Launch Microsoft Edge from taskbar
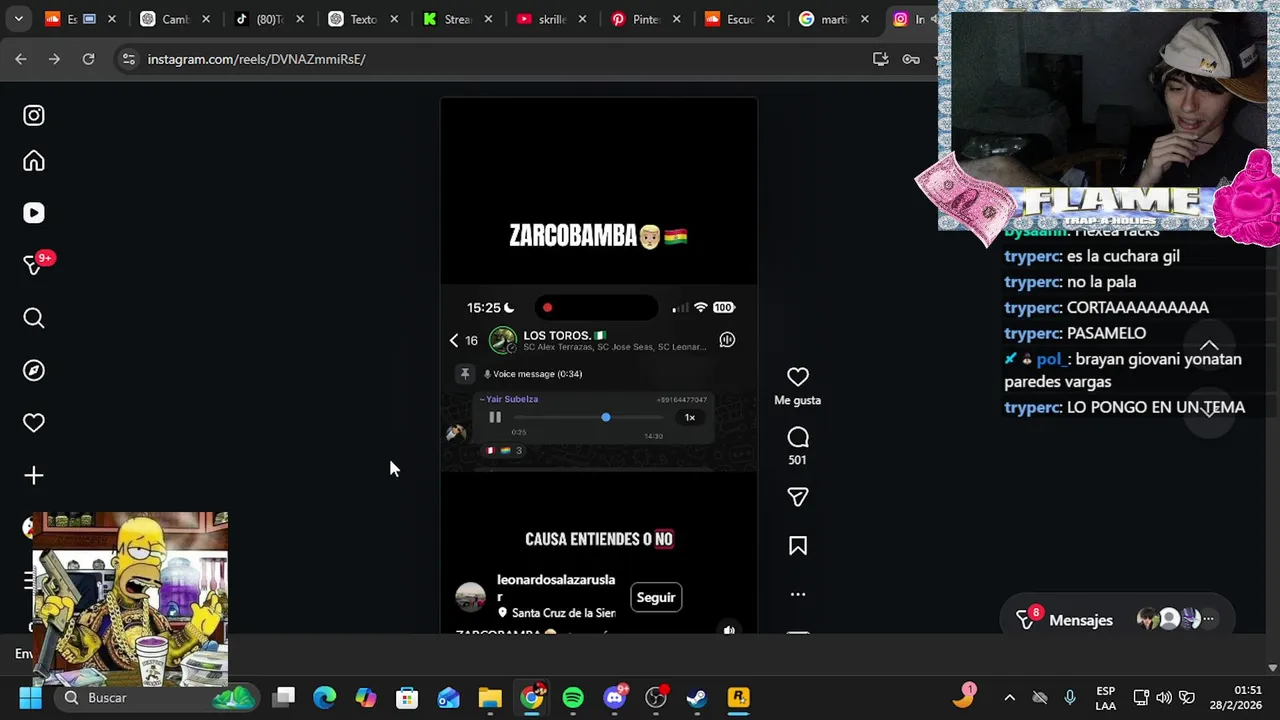The height and width of the screenshot is (720, 1280). pyautogui.click(x=325, y=697)
